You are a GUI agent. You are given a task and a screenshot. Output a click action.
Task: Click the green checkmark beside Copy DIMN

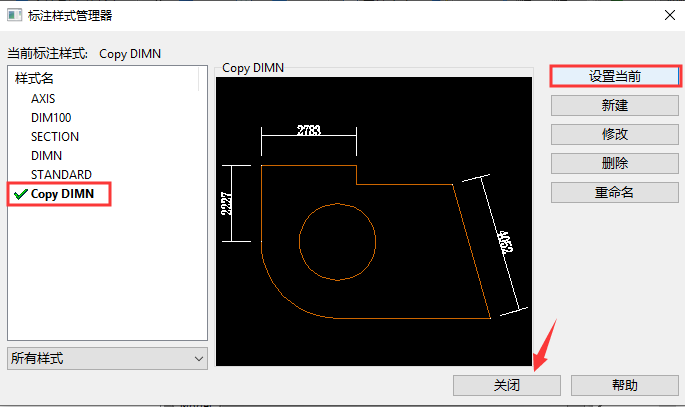(x=21, y=194)
